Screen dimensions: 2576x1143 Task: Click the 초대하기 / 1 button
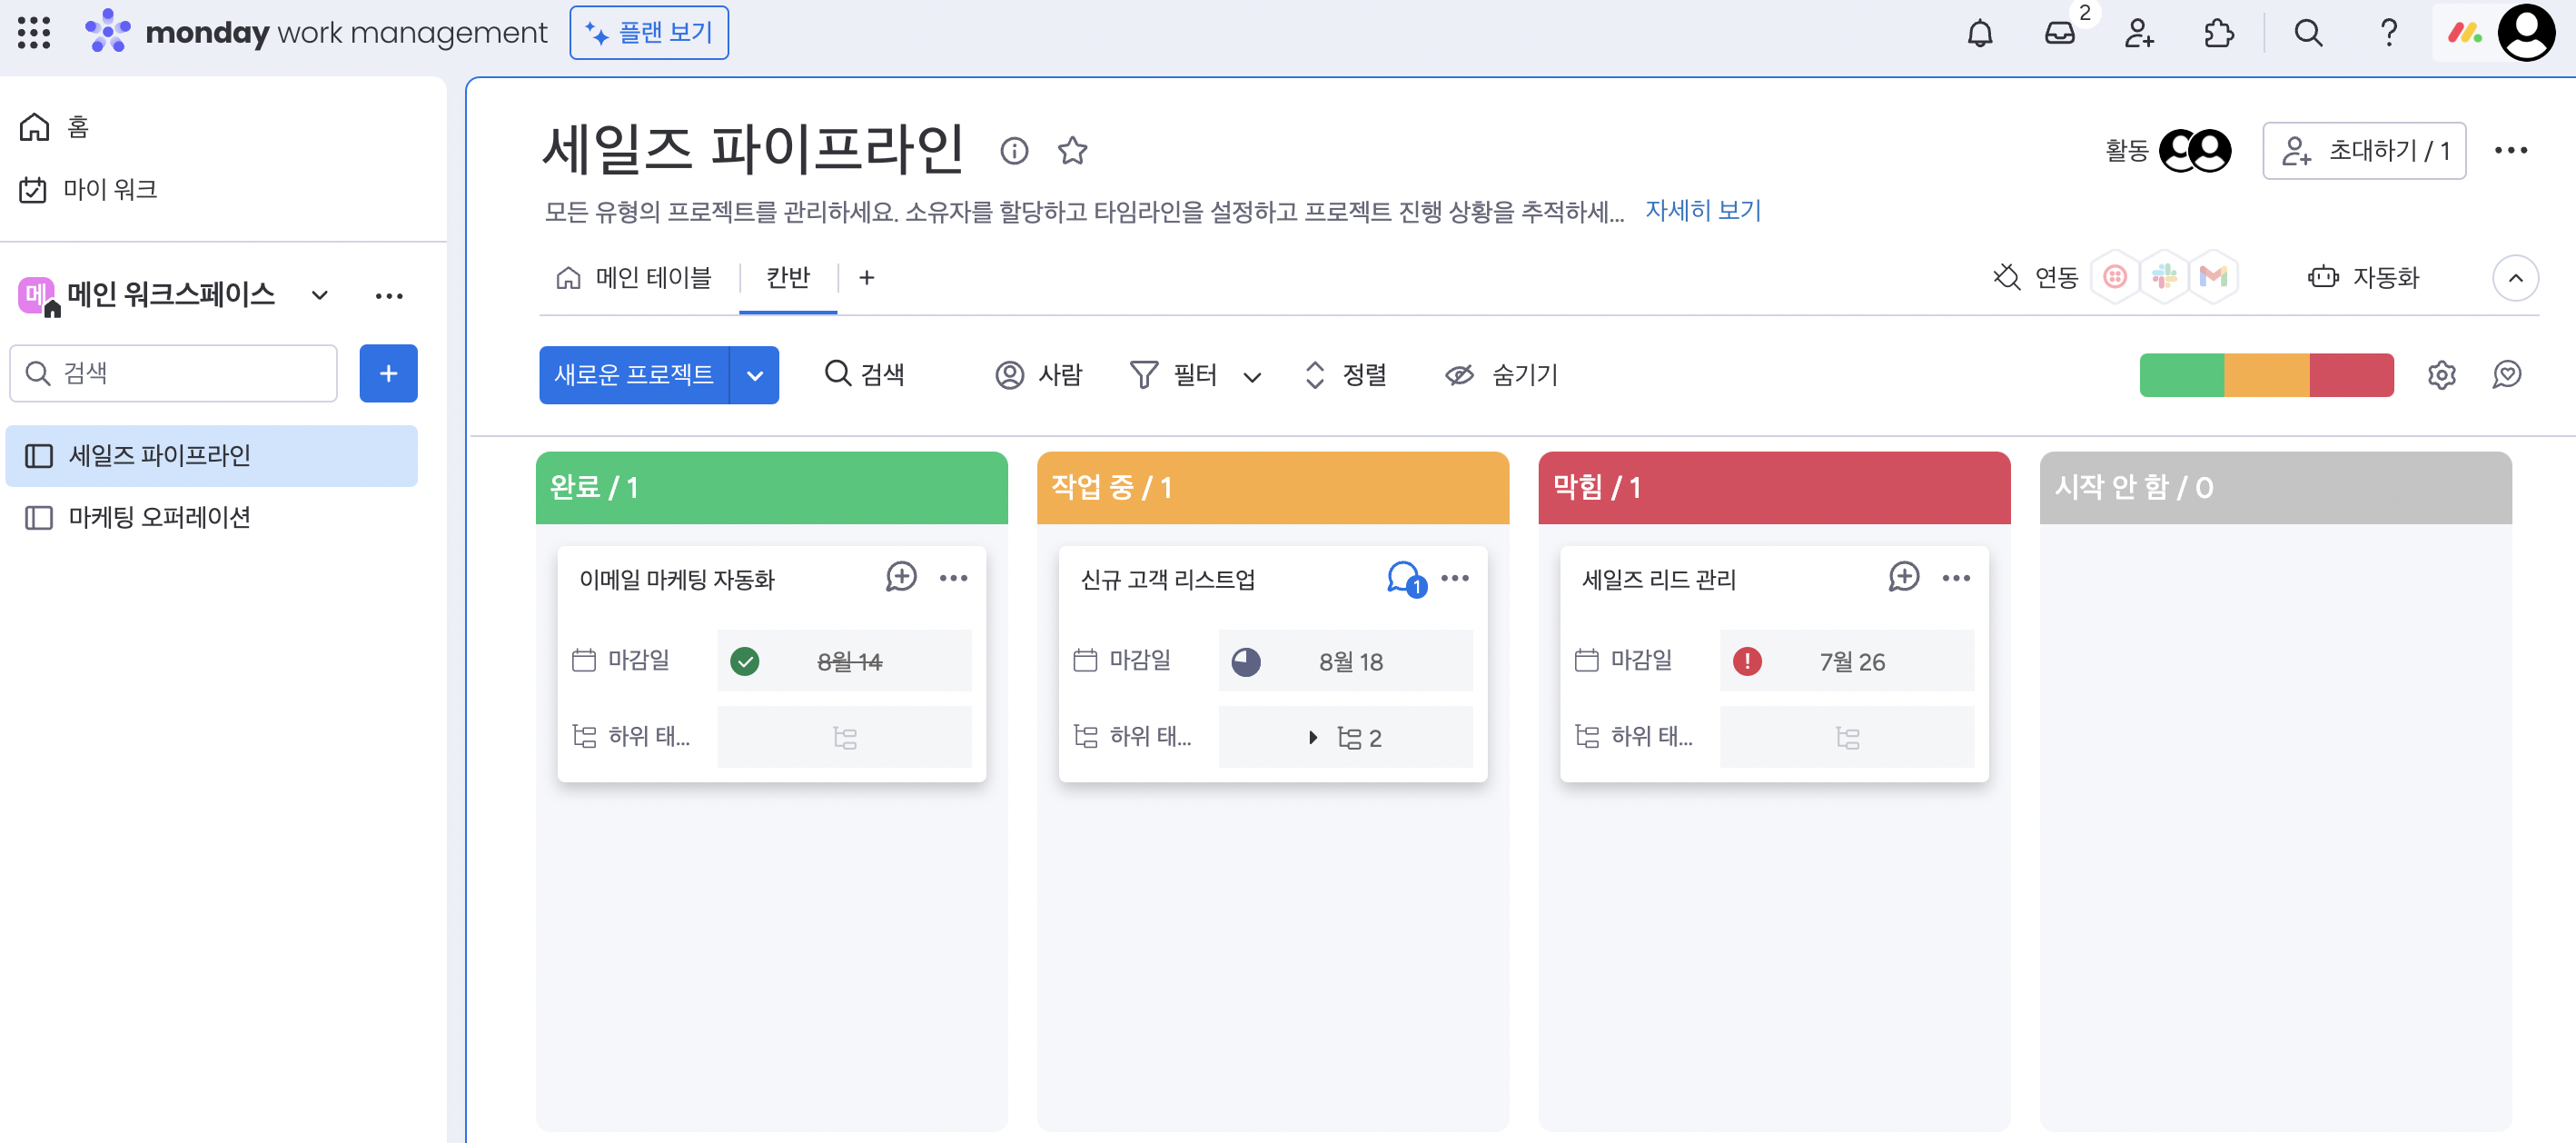[x=2363, y=151]
